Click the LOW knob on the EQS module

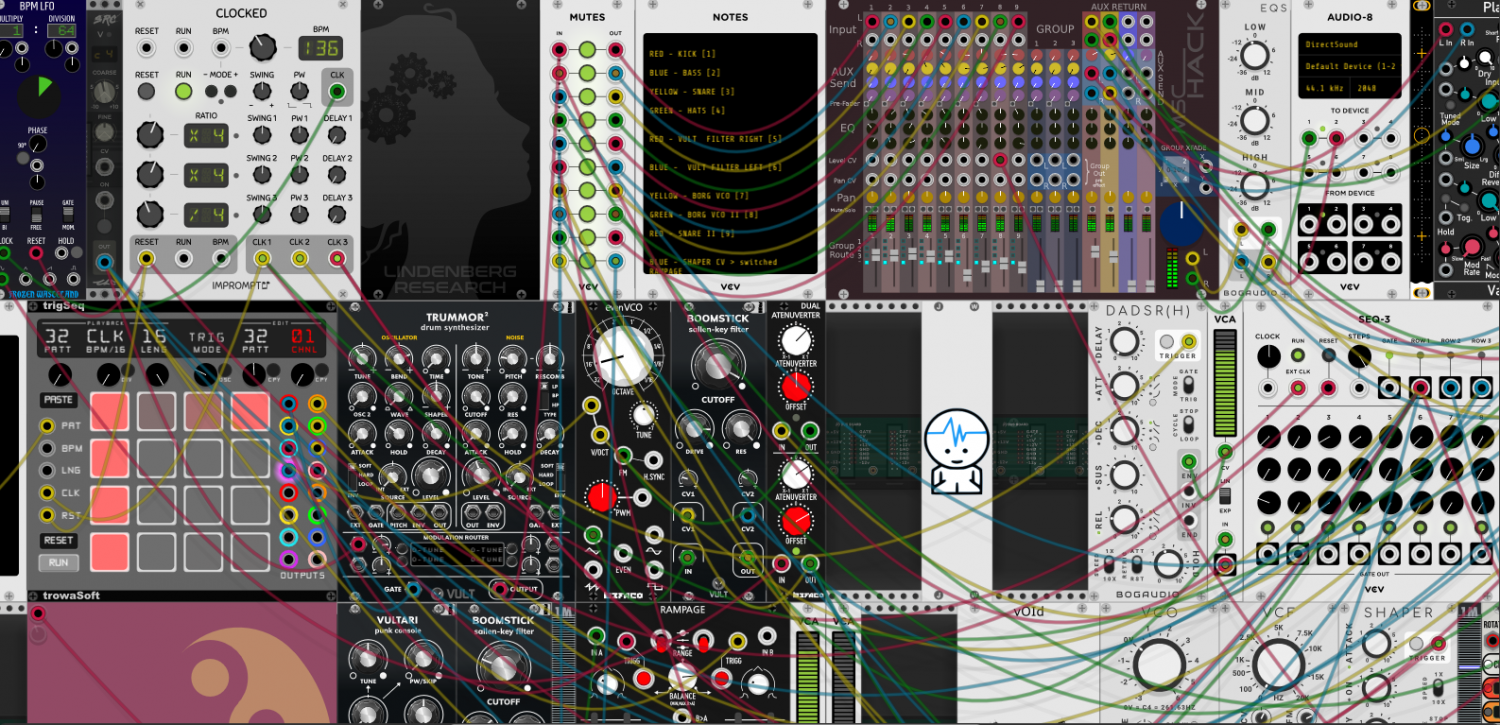[x=1254, y=55]
